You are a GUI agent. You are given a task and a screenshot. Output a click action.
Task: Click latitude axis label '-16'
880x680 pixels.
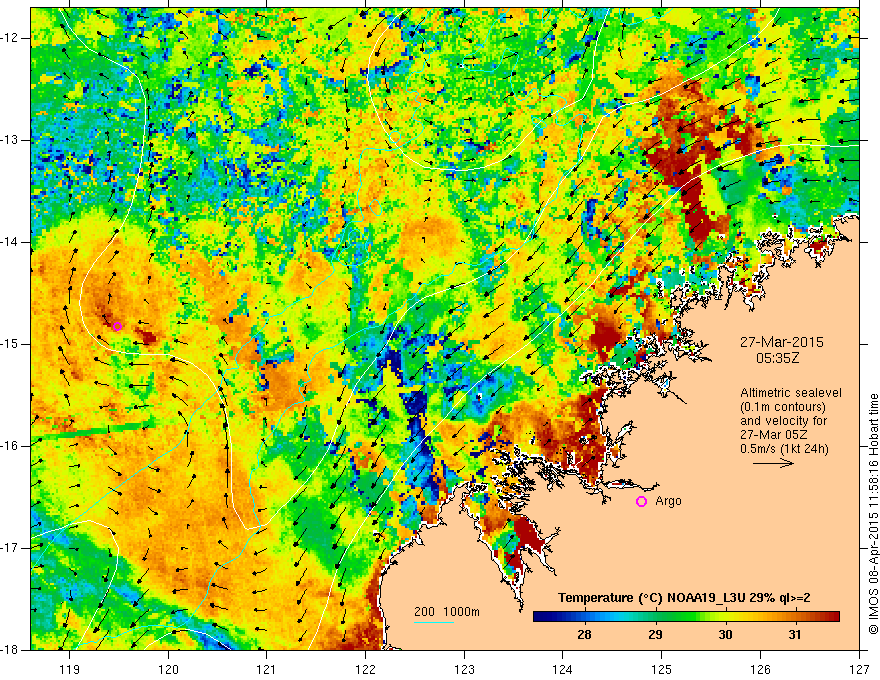10,446
